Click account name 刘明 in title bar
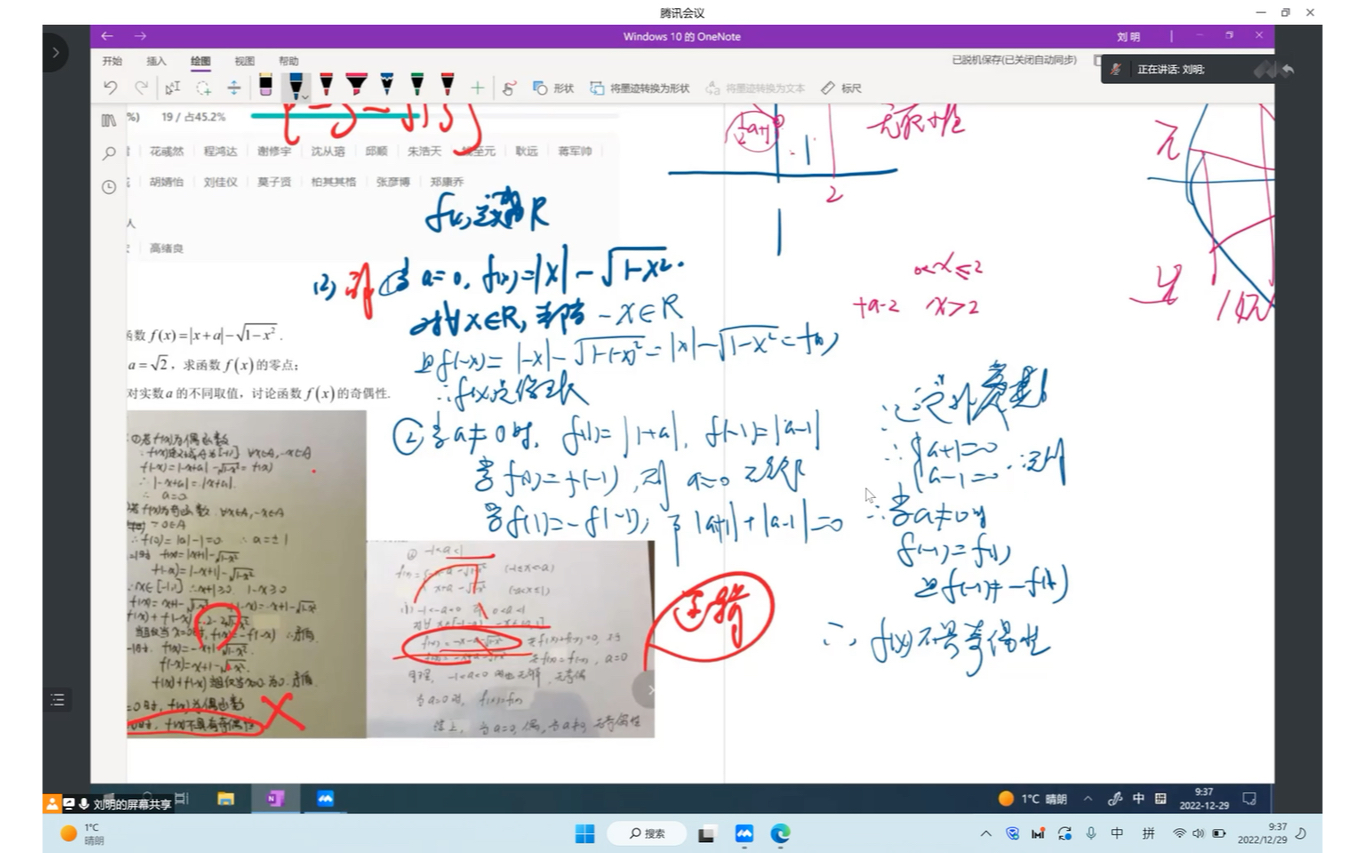1365x853 pixels. (1128, 37)
